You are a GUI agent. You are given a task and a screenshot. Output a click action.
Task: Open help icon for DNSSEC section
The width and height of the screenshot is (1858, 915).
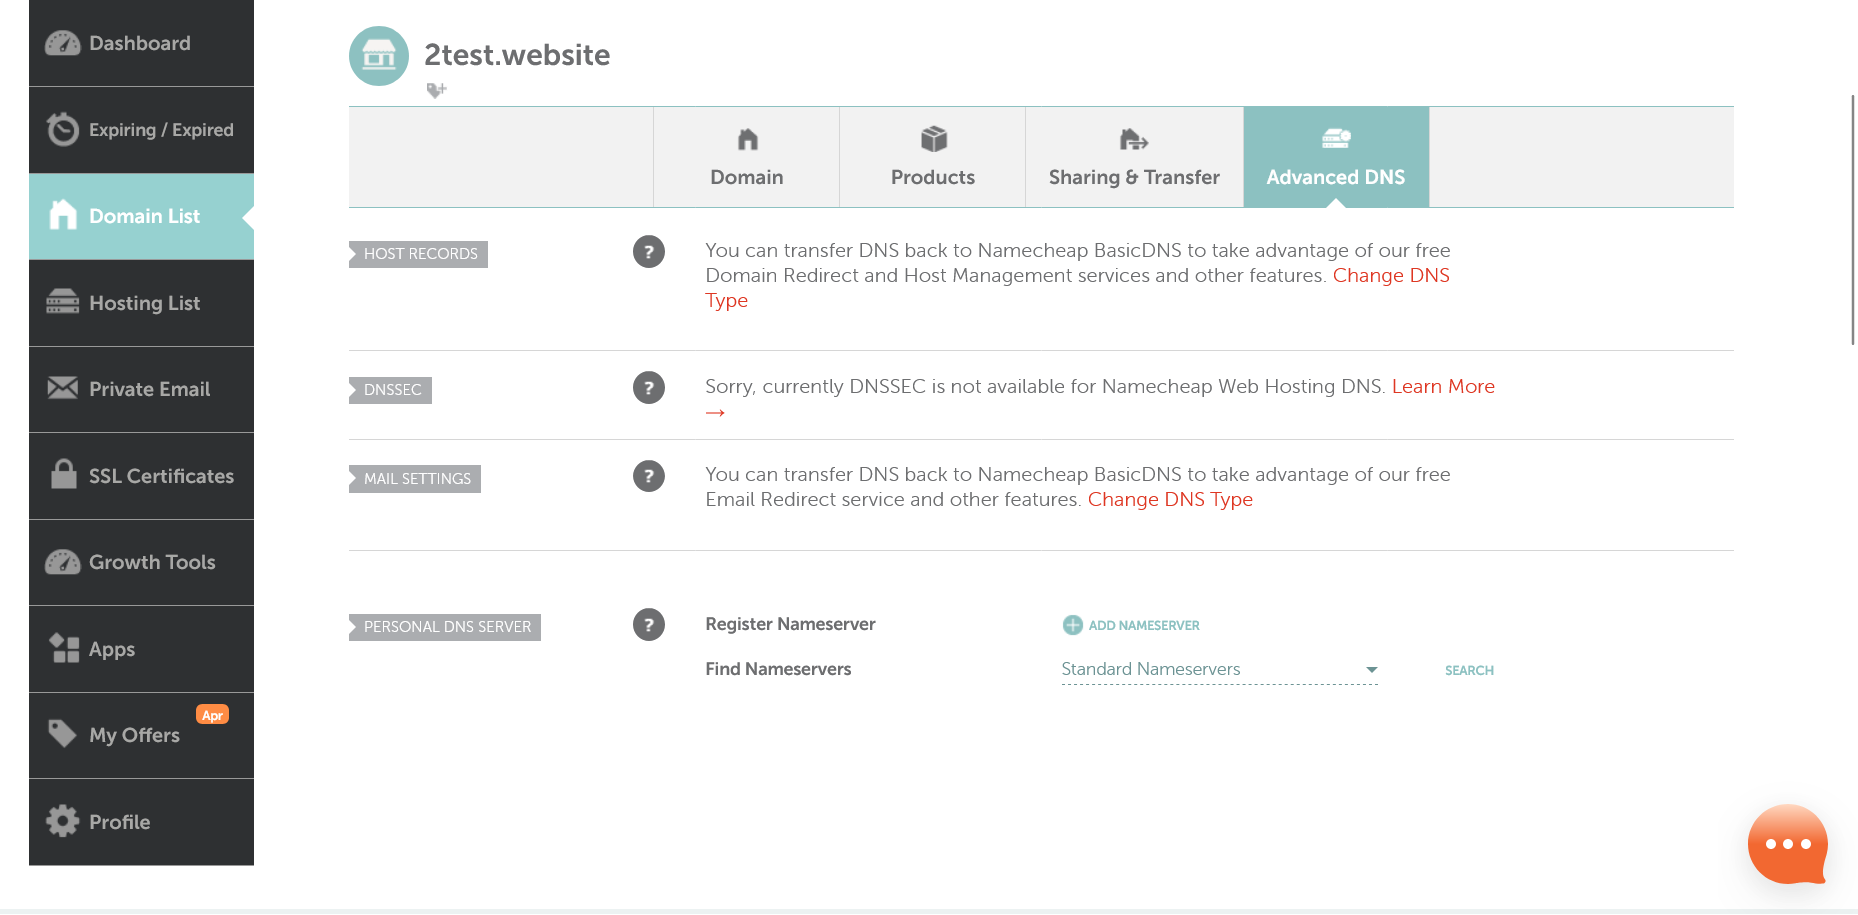coord(649,388)
